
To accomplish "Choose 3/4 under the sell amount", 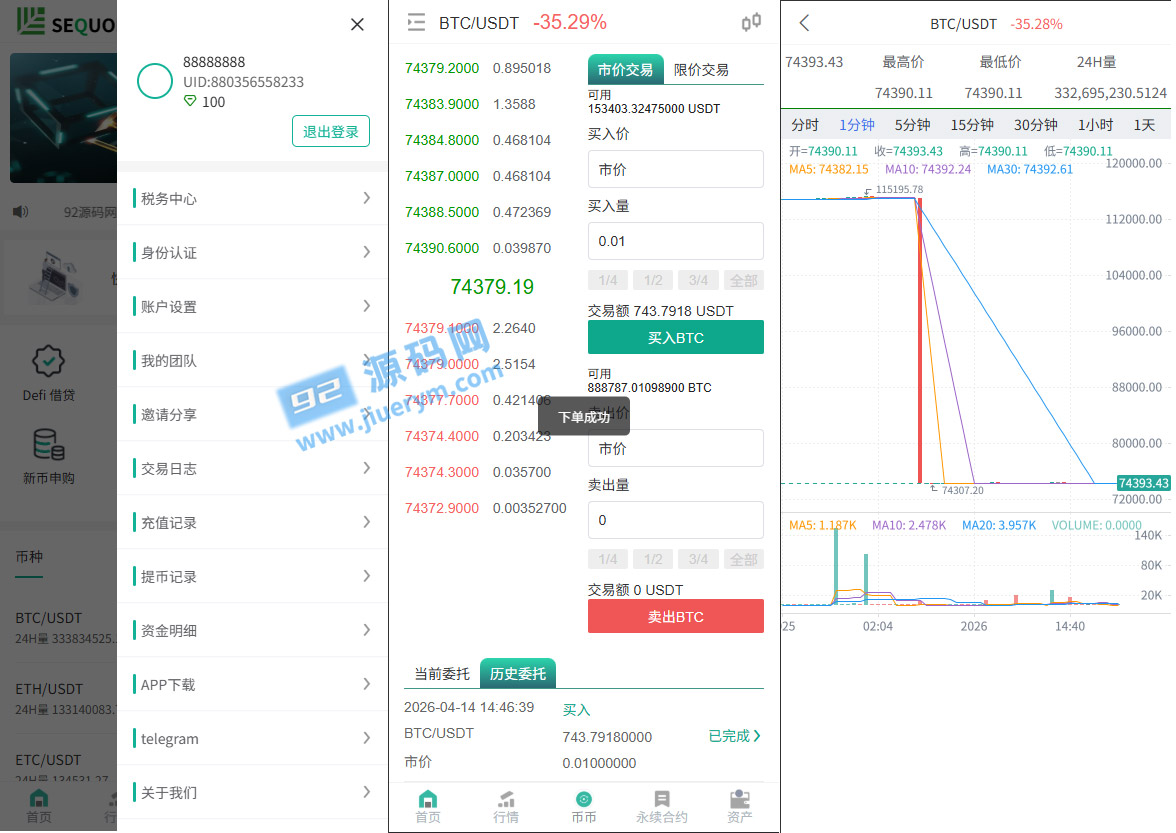I will pos(698,559).
